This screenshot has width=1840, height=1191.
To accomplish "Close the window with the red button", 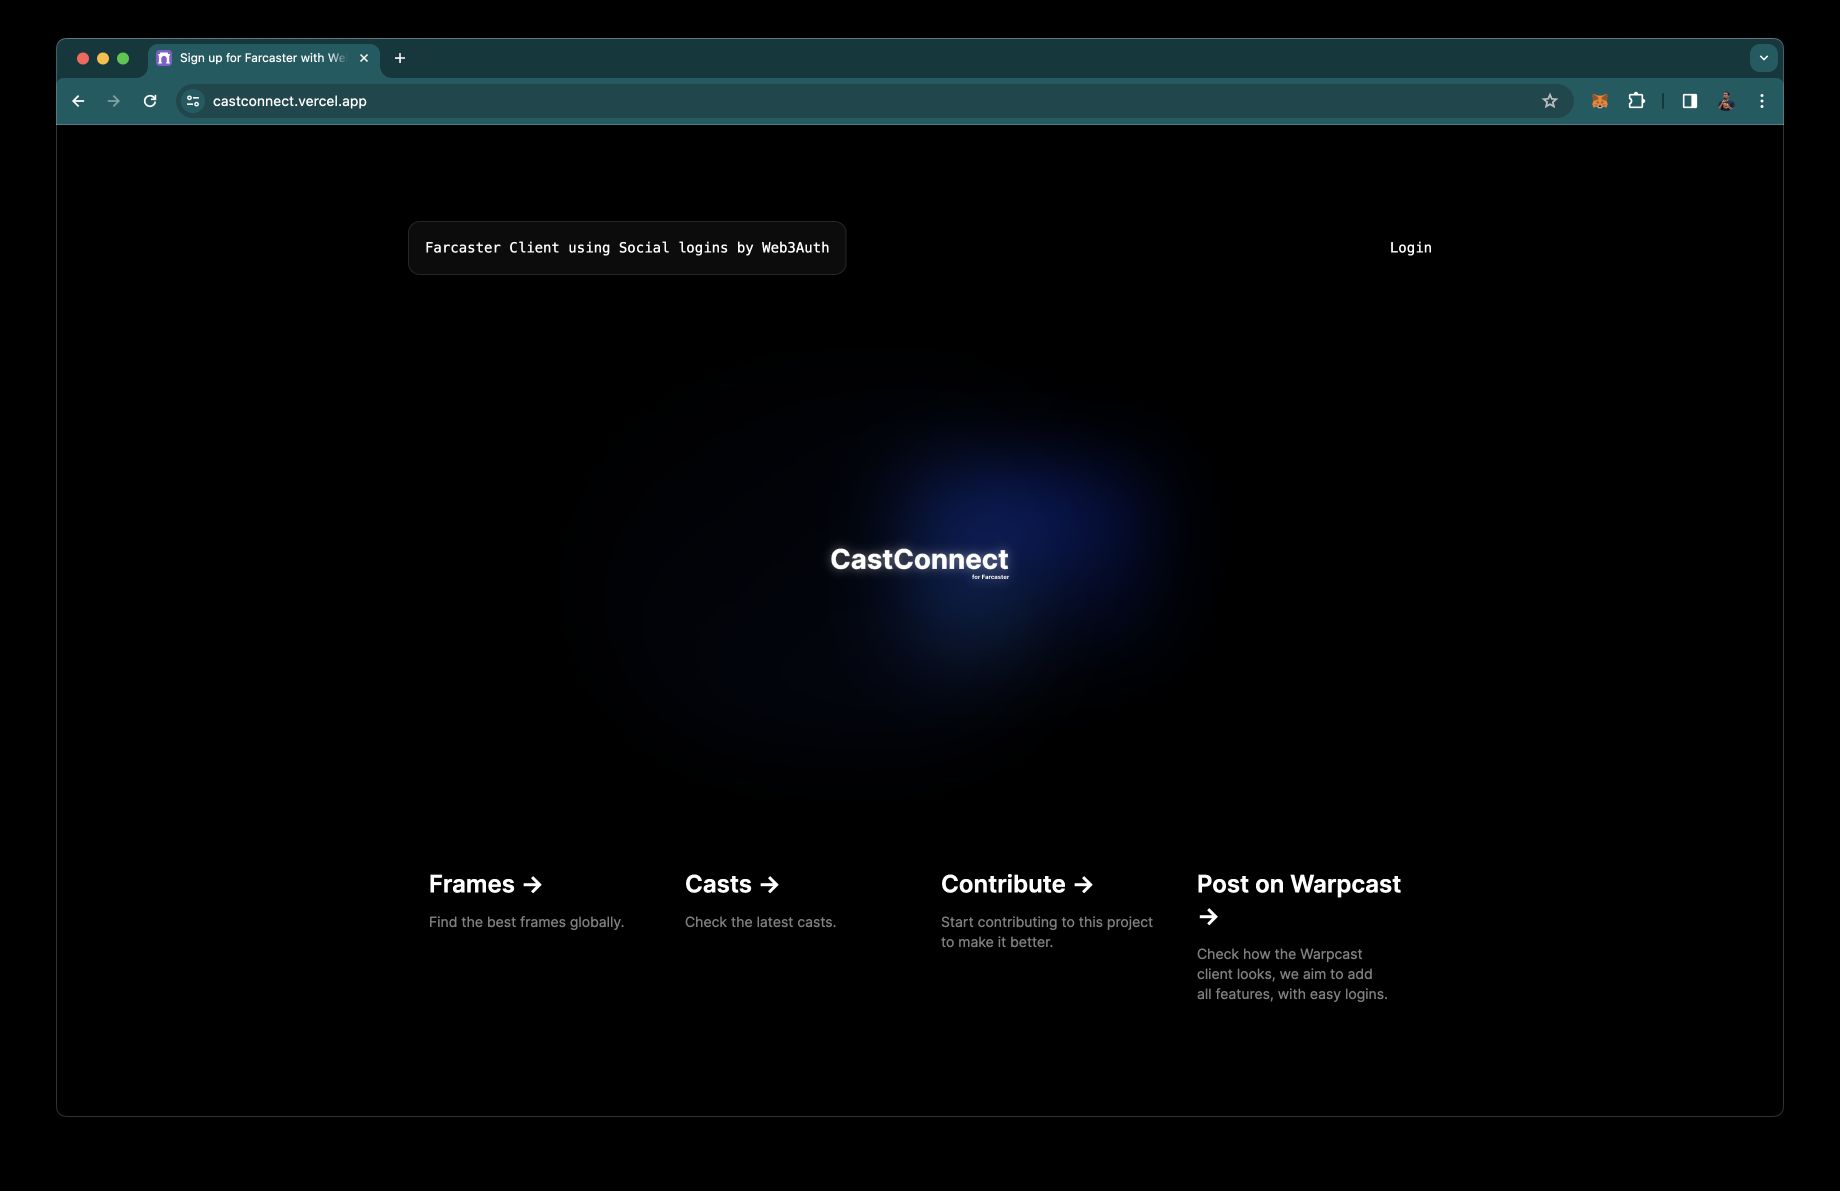I will click(x=83, y=58).
